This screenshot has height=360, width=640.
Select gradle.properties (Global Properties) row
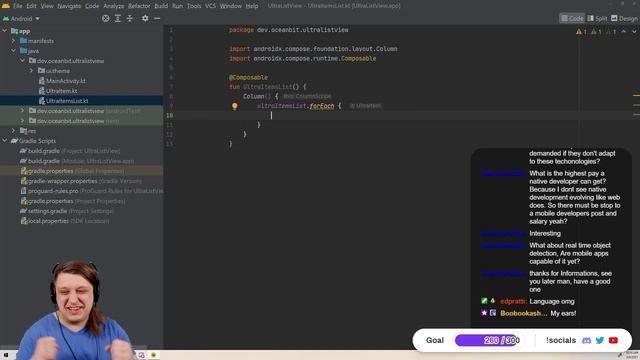click(82, 171)
